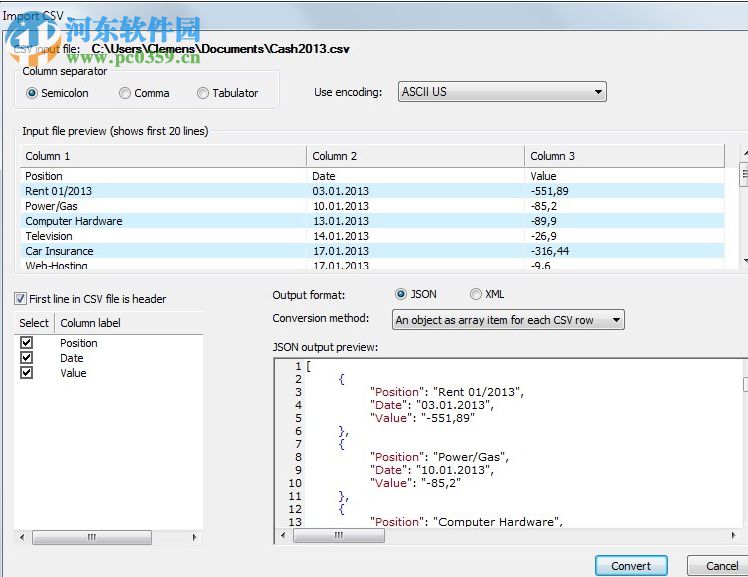Click left arrow of JSON preview scrollbar
This screenshot has width=748, height=577.
(x=283, y=536)
